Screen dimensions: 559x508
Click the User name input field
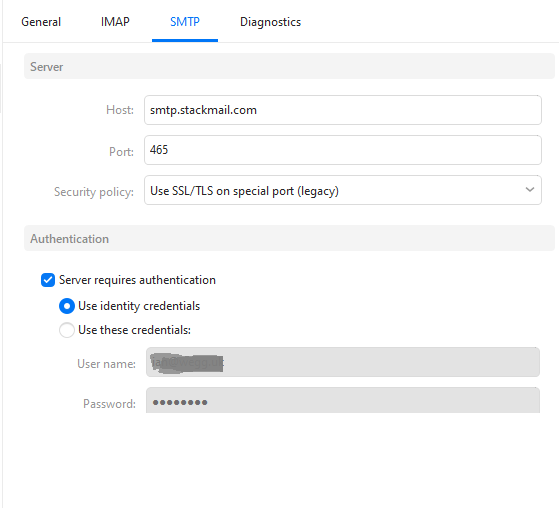click(343, 362)
